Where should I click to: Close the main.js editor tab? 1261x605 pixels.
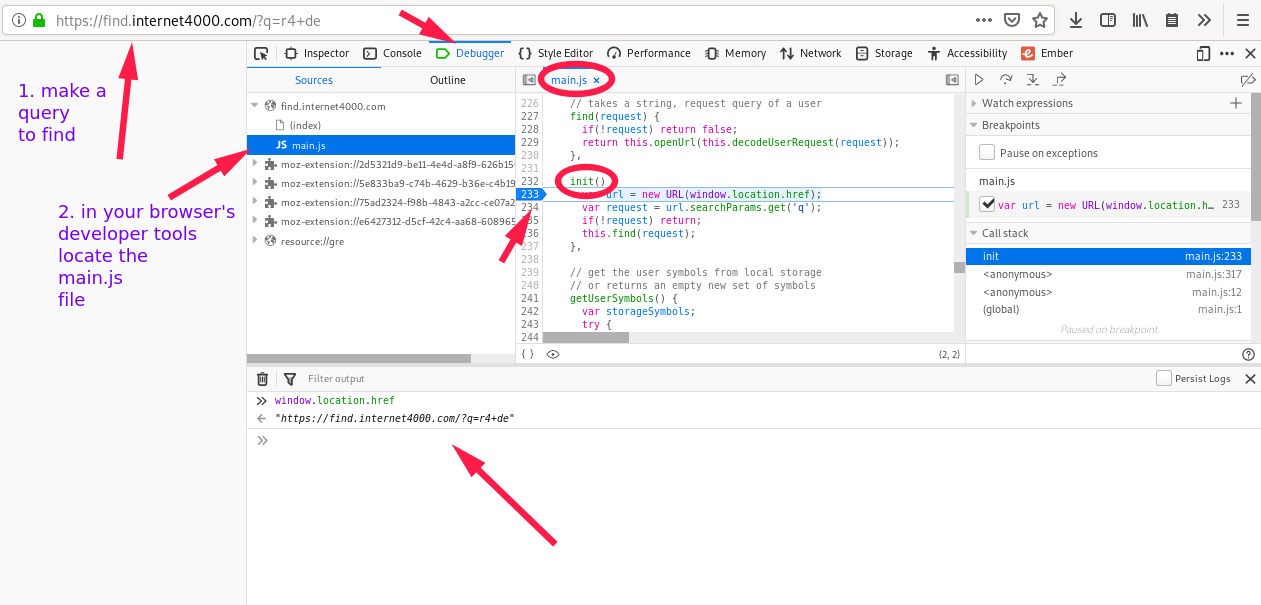[x=596, y=80]
